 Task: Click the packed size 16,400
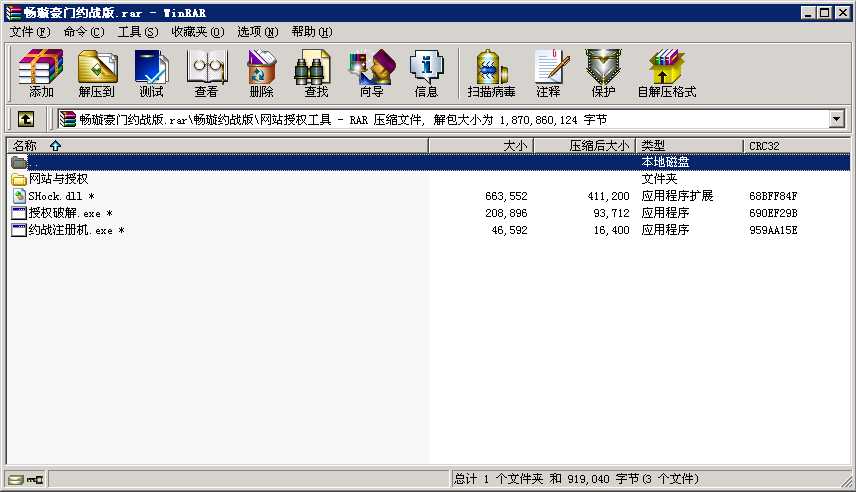click(611, 230)
